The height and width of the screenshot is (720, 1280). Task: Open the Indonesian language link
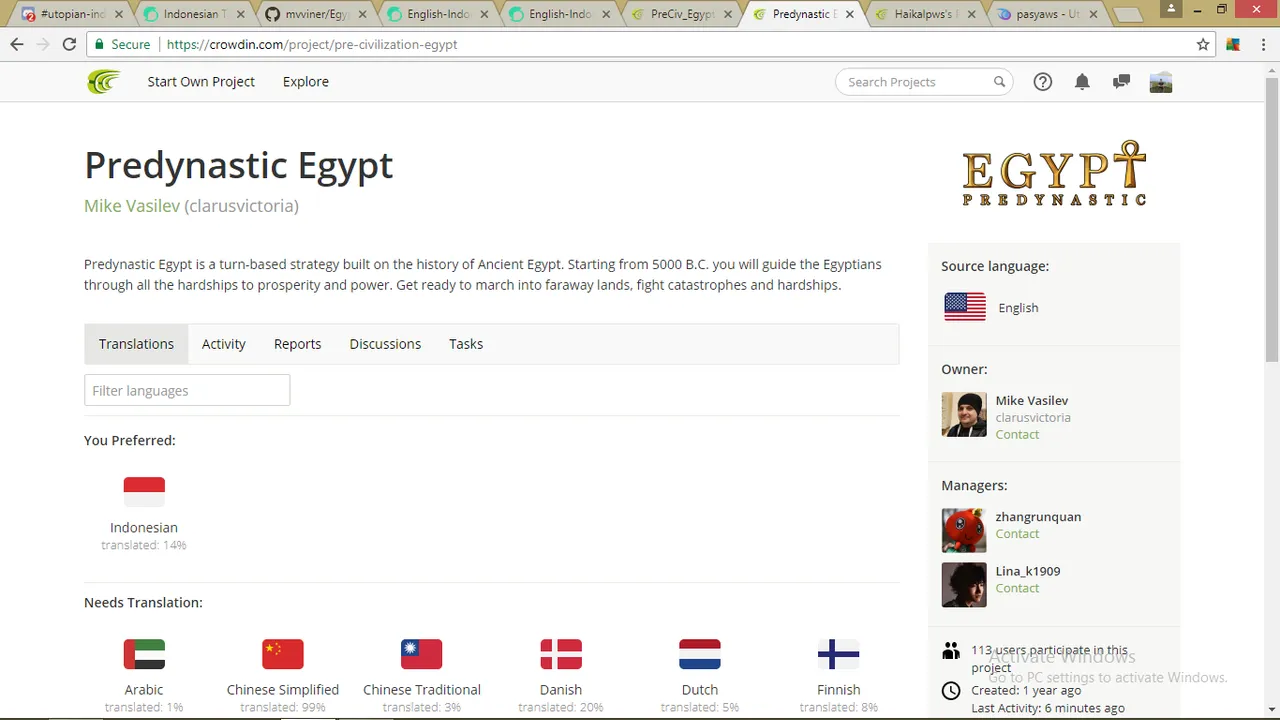[144, 528]
